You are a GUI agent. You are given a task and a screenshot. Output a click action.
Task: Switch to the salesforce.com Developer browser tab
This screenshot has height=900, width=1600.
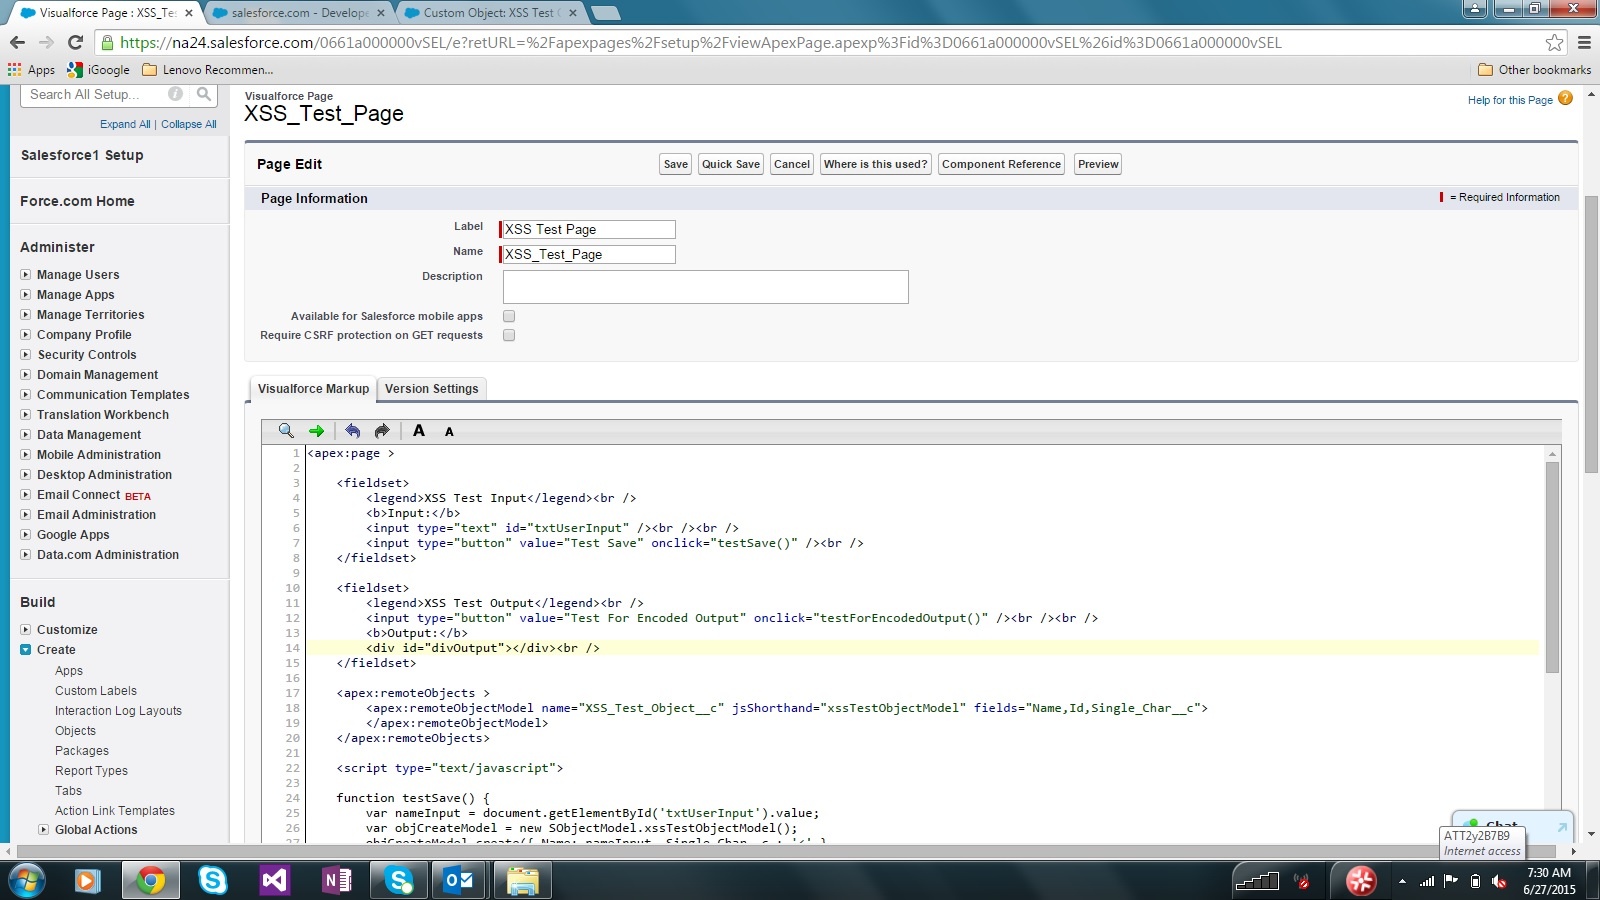[299, 13]
